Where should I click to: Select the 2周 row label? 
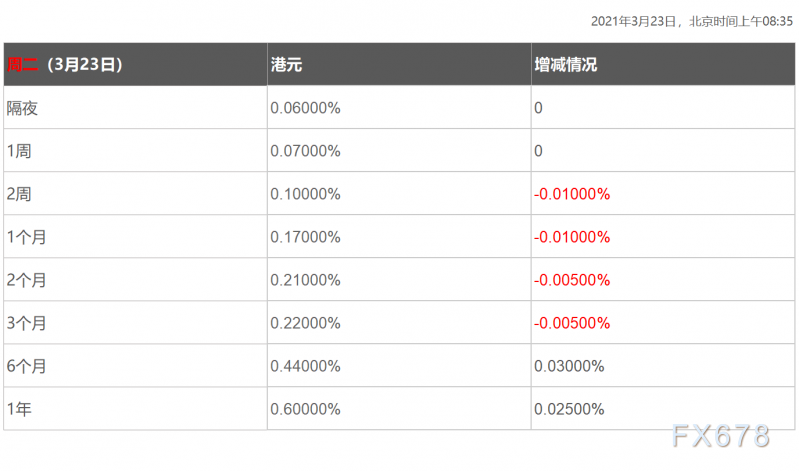pos(20,194)
